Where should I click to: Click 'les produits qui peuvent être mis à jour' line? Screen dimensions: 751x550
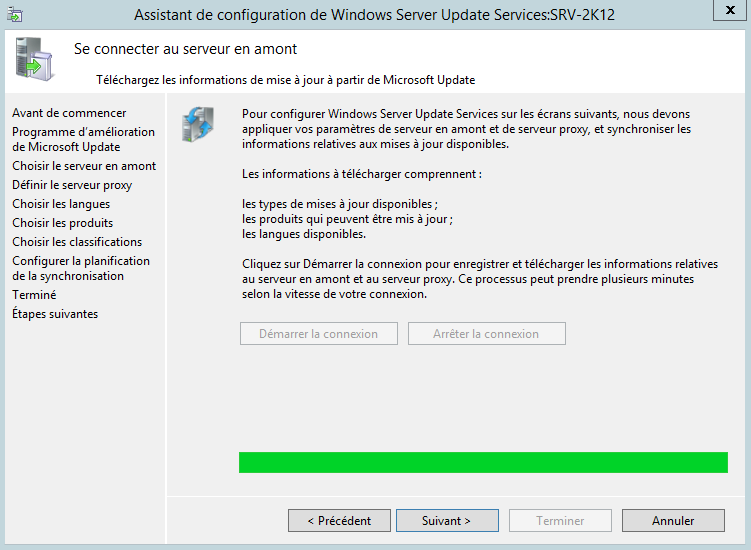(x=347, y=219)
